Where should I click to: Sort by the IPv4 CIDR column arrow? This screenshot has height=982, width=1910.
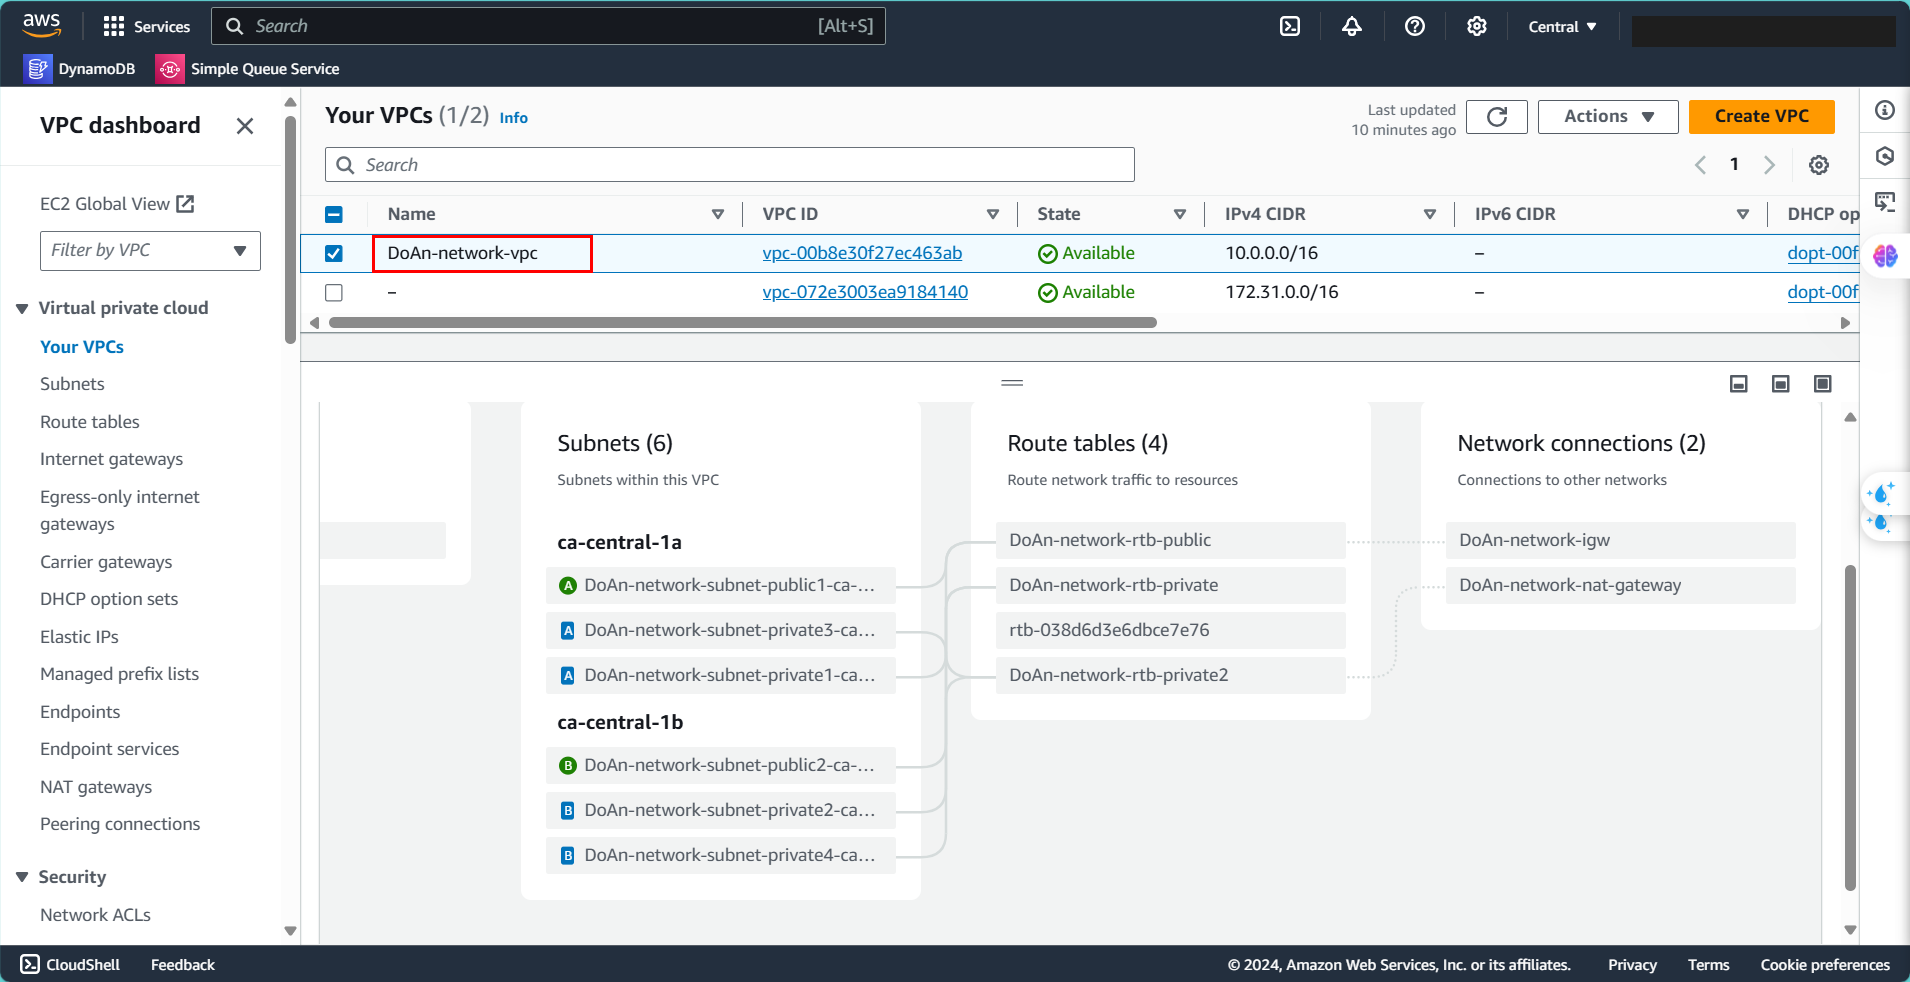tap(1429, 215)
